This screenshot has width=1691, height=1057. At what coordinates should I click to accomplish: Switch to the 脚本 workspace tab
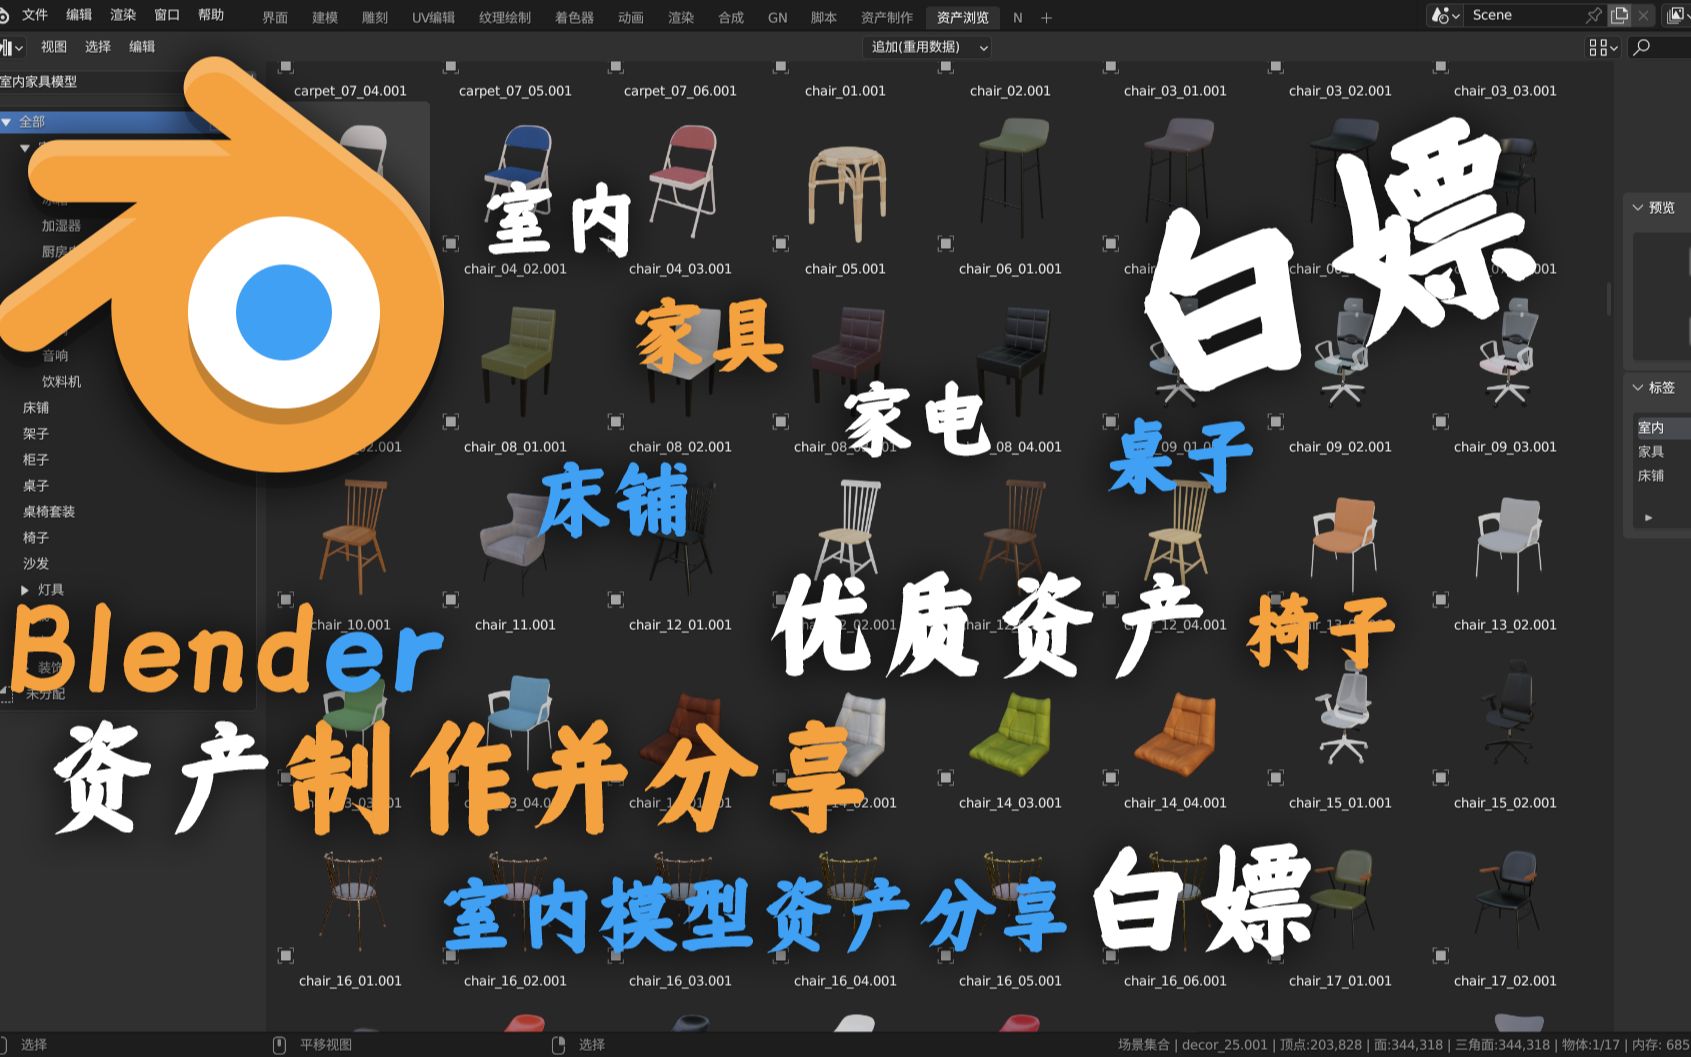point(824,17)
